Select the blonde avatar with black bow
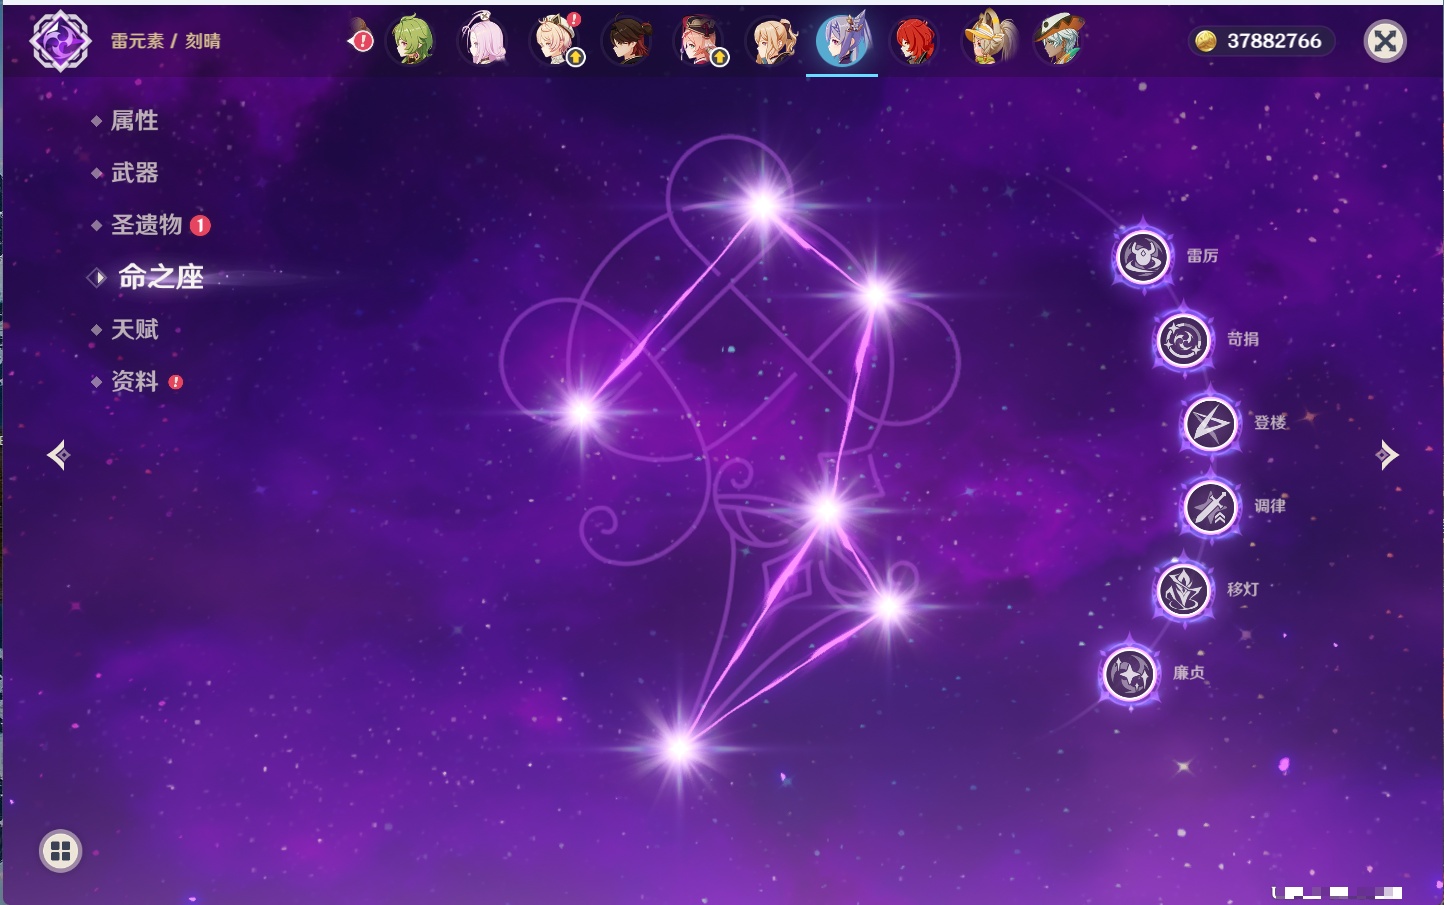 point(772,40)
